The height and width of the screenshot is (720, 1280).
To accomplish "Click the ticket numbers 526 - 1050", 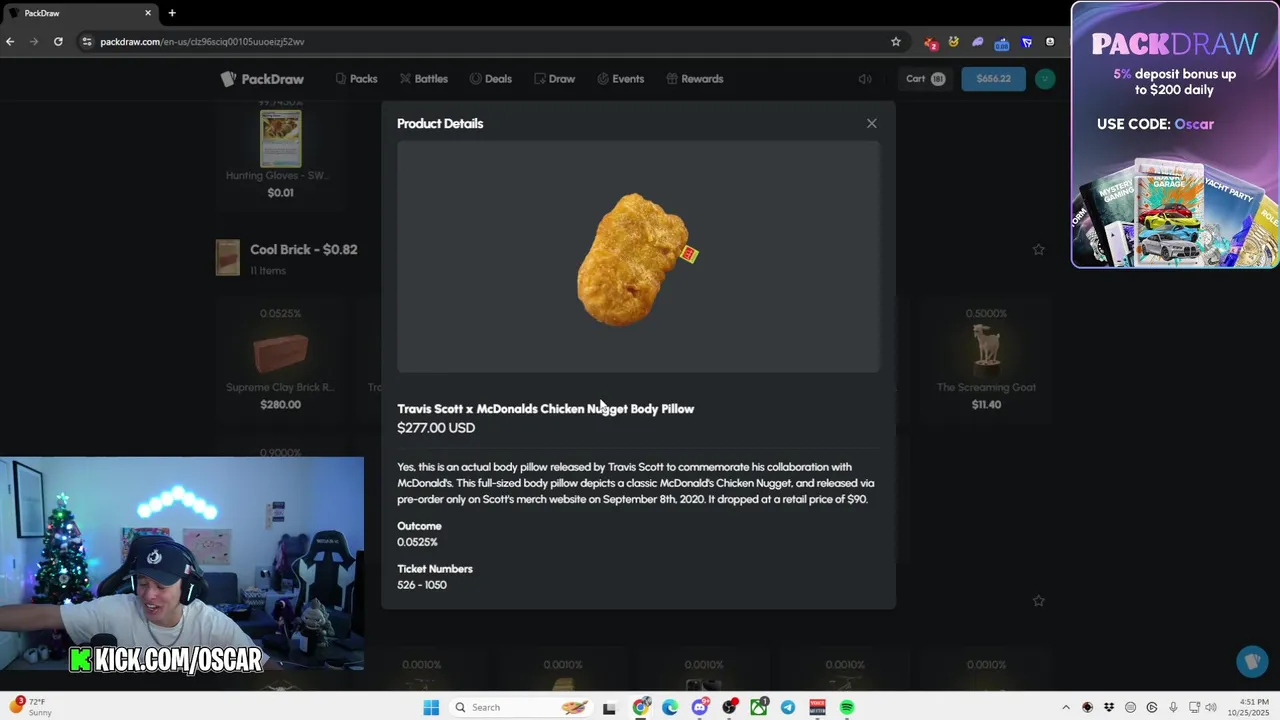I will coord(422,585).
